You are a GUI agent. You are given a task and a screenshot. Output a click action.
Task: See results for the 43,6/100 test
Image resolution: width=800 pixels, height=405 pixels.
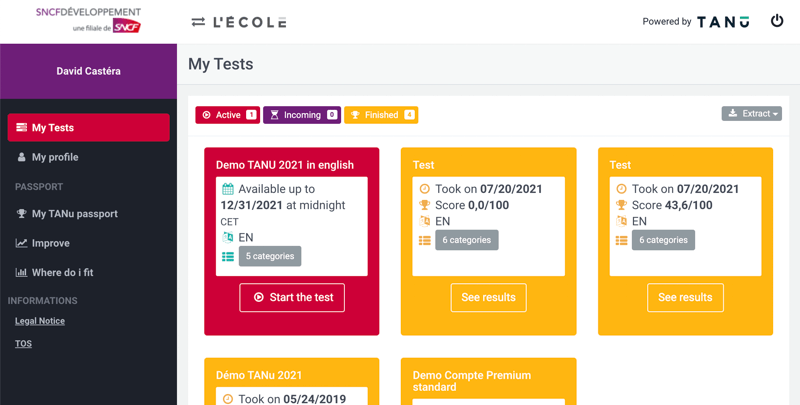point(685,297)
